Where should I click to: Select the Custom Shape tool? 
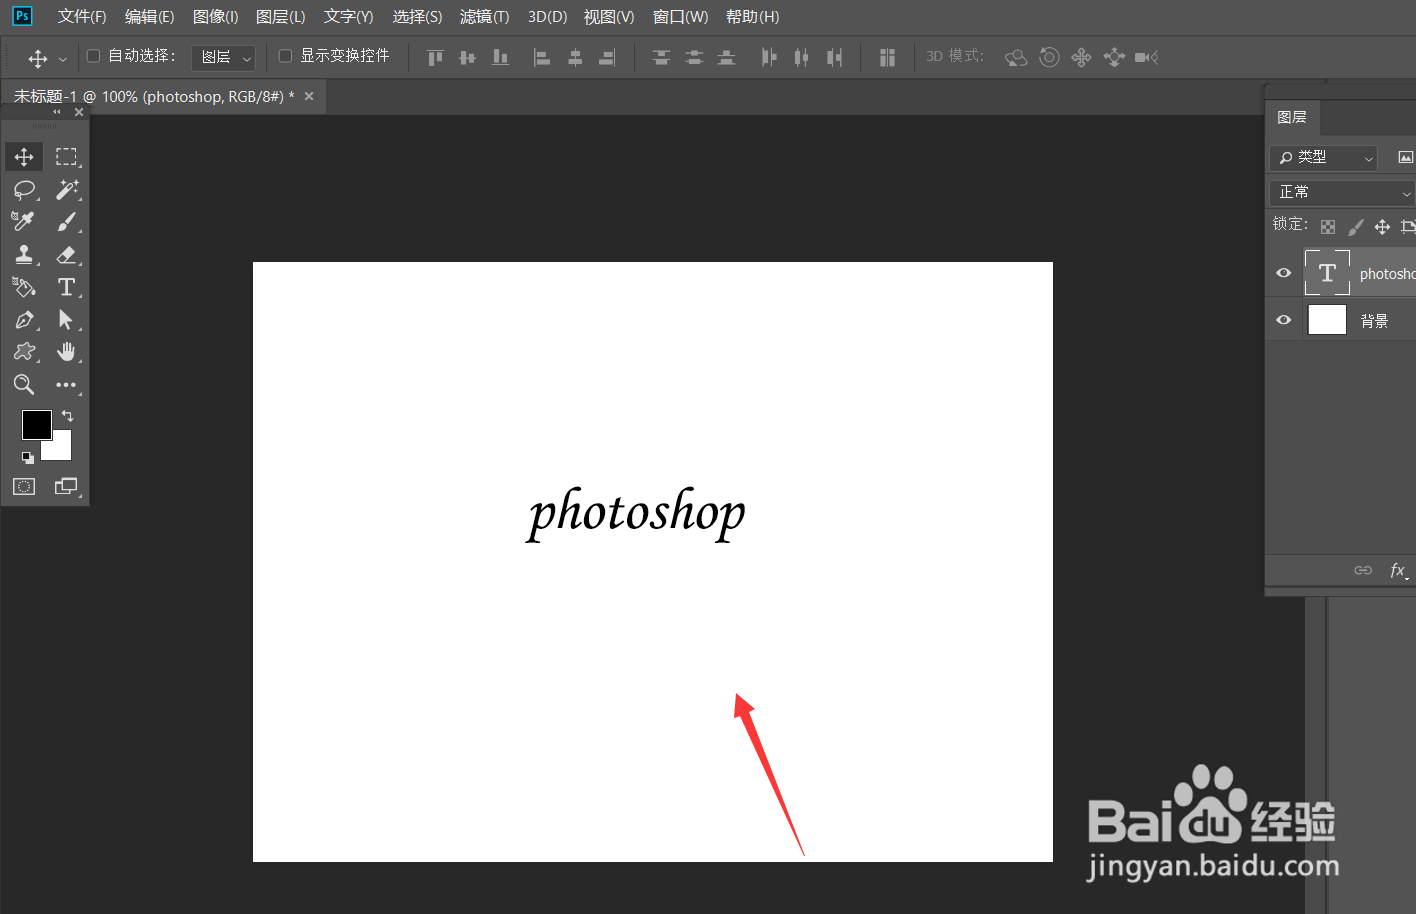[x=24, y=352]
